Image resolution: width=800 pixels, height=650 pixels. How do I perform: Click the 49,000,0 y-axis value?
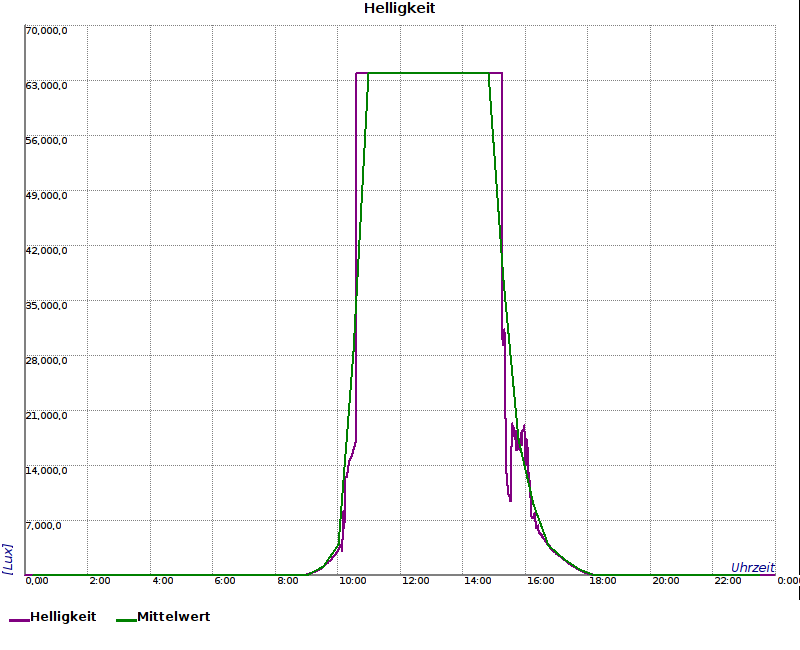click(46, 196)
